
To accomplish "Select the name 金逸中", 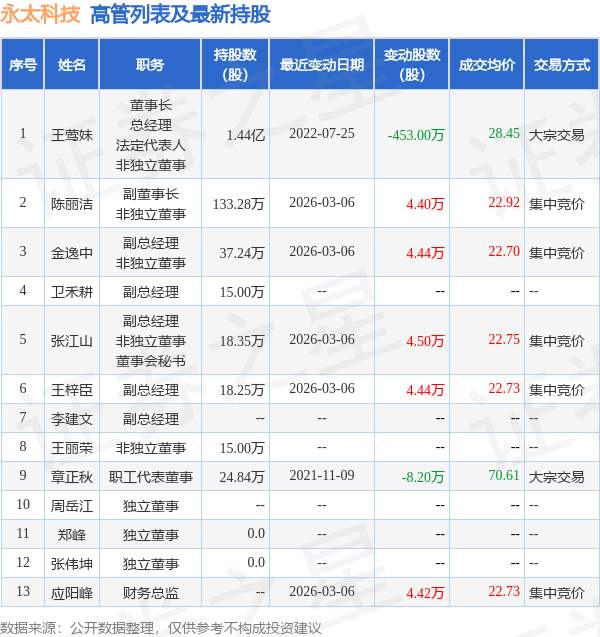I will tap(71, 253).
